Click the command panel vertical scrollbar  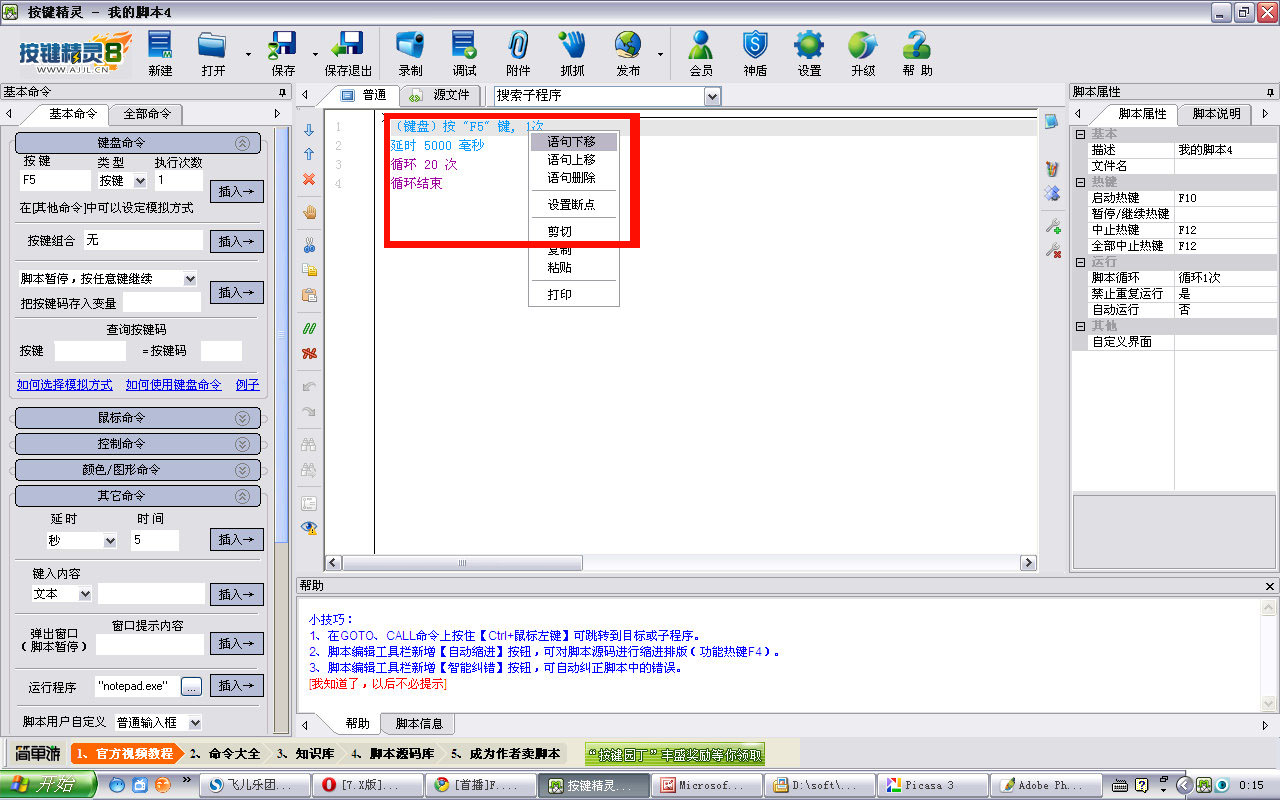pyautogui.click(x=281, y=335)
